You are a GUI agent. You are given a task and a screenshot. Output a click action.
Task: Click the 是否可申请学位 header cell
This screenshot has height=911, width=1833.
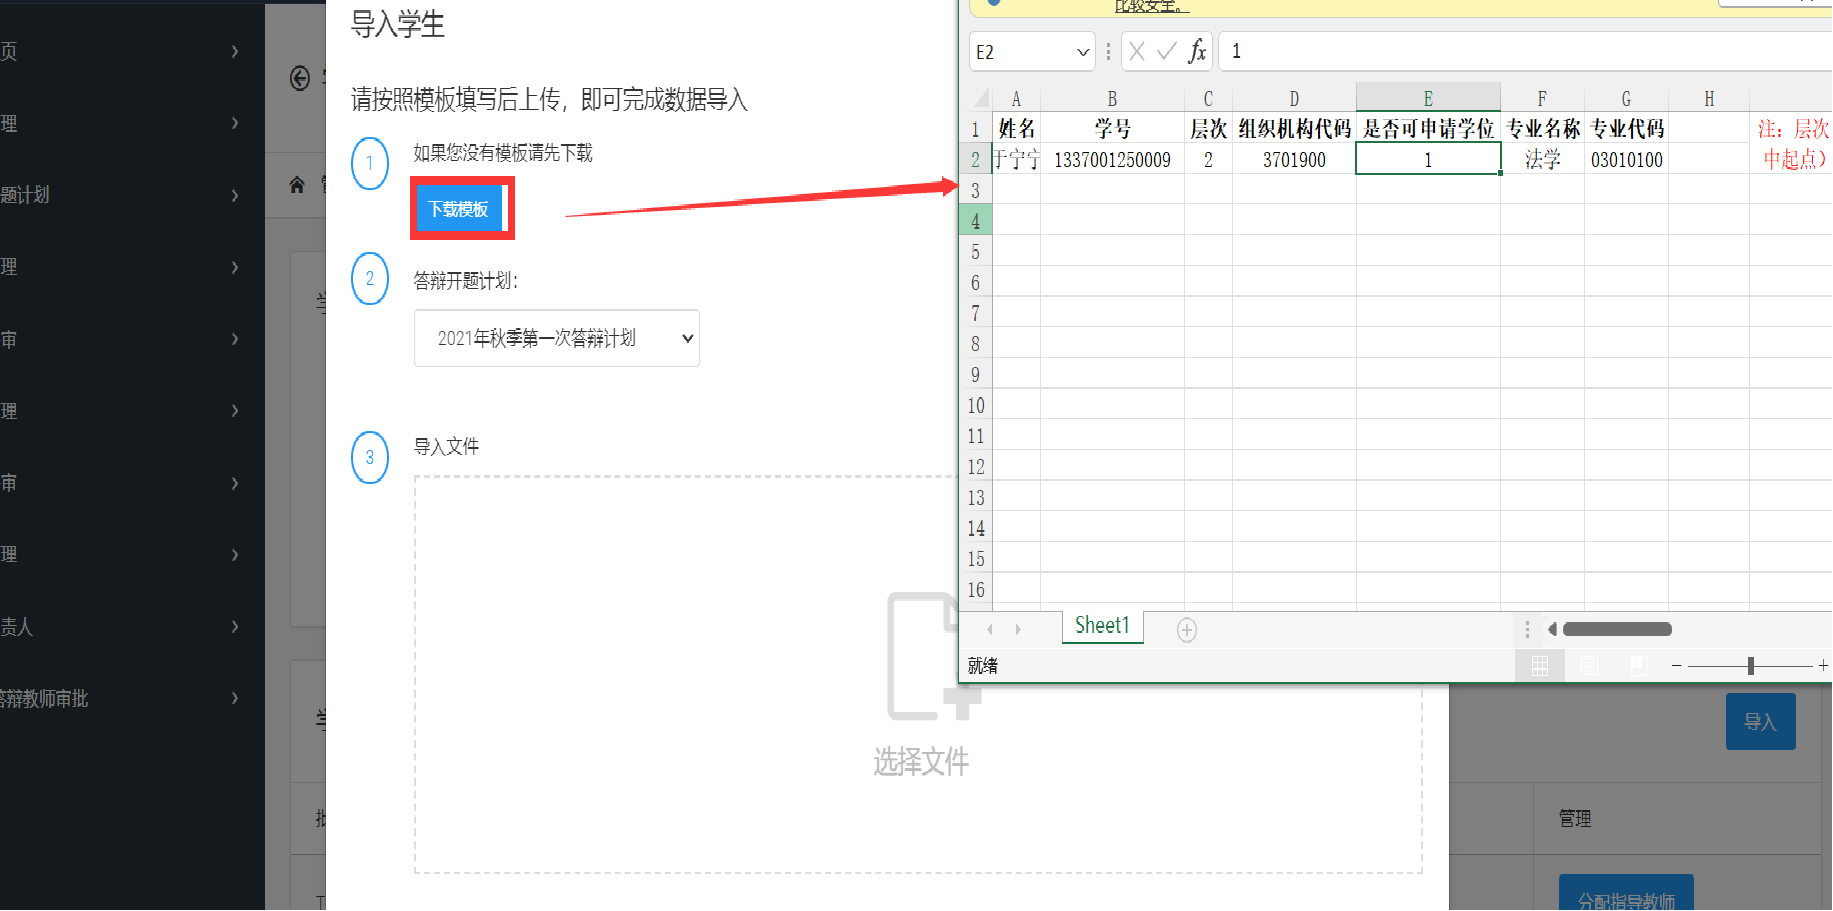pyautogui.click(x=1428, y=128)
